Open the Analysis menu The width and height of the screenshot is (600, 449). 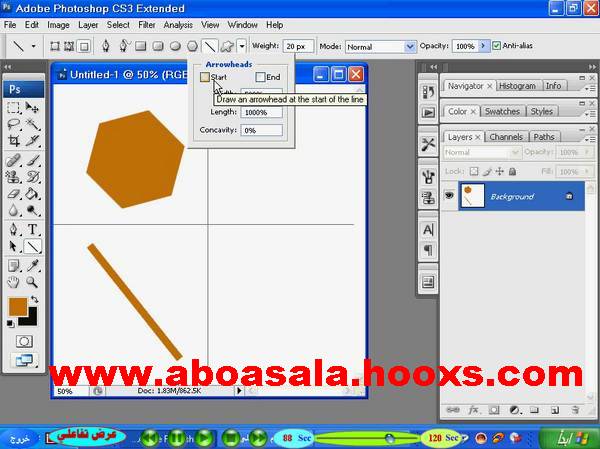pos(178,25)
